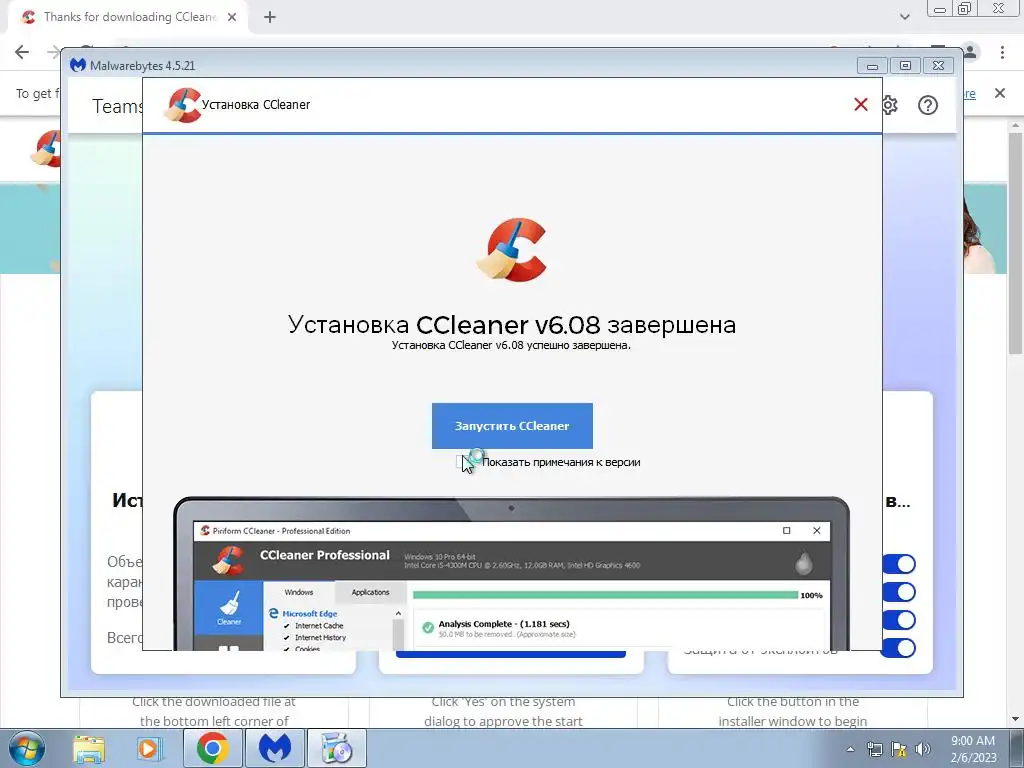Switch to Chrome in taskbar
The width and height of the screenshot is (1024, 768).
tap(212, 748)
